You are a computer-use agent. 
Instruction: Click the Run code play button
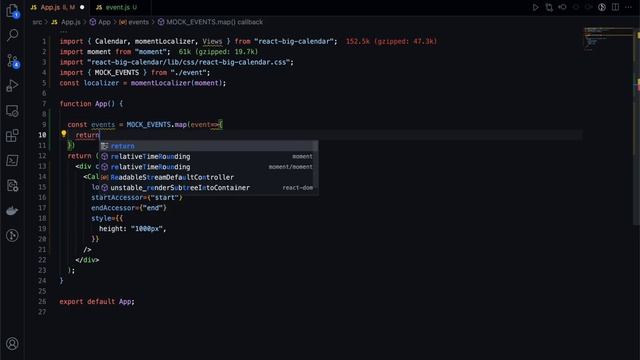pyautogui.click(x=535, y=7)
